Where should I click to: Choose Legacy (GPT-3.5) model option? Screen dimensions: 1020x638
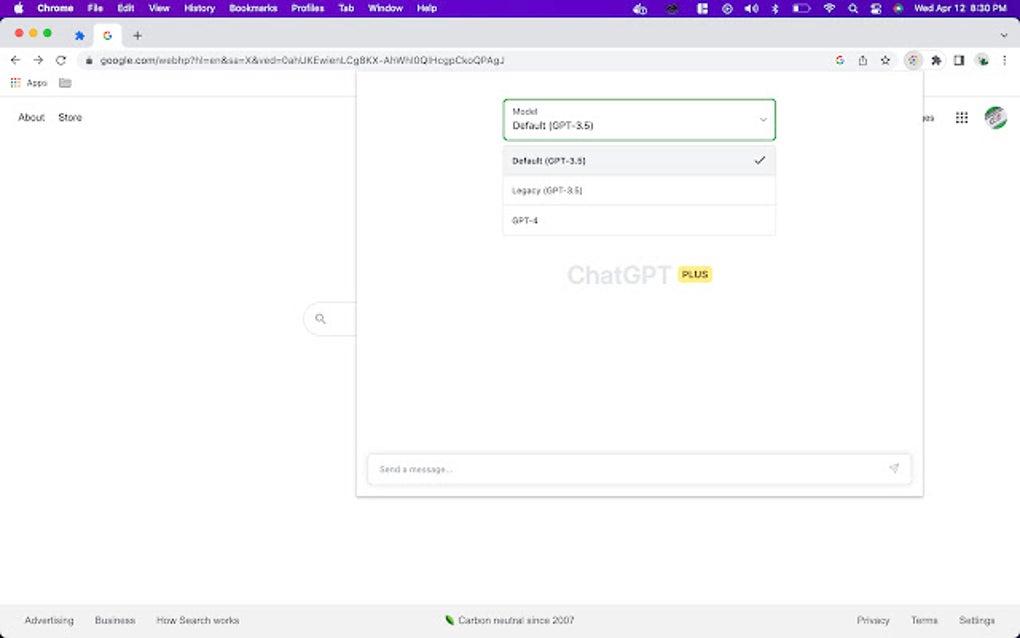point(639,190)
